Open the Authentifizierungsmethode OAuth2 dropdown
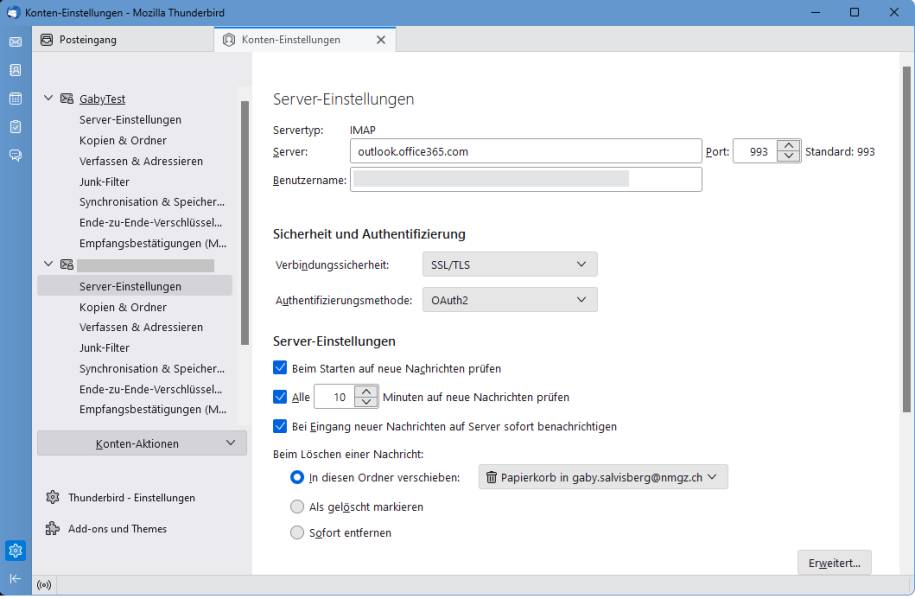The width and height of the screenshot is (915, 599). pyautogui.click(x=509, y=300)
